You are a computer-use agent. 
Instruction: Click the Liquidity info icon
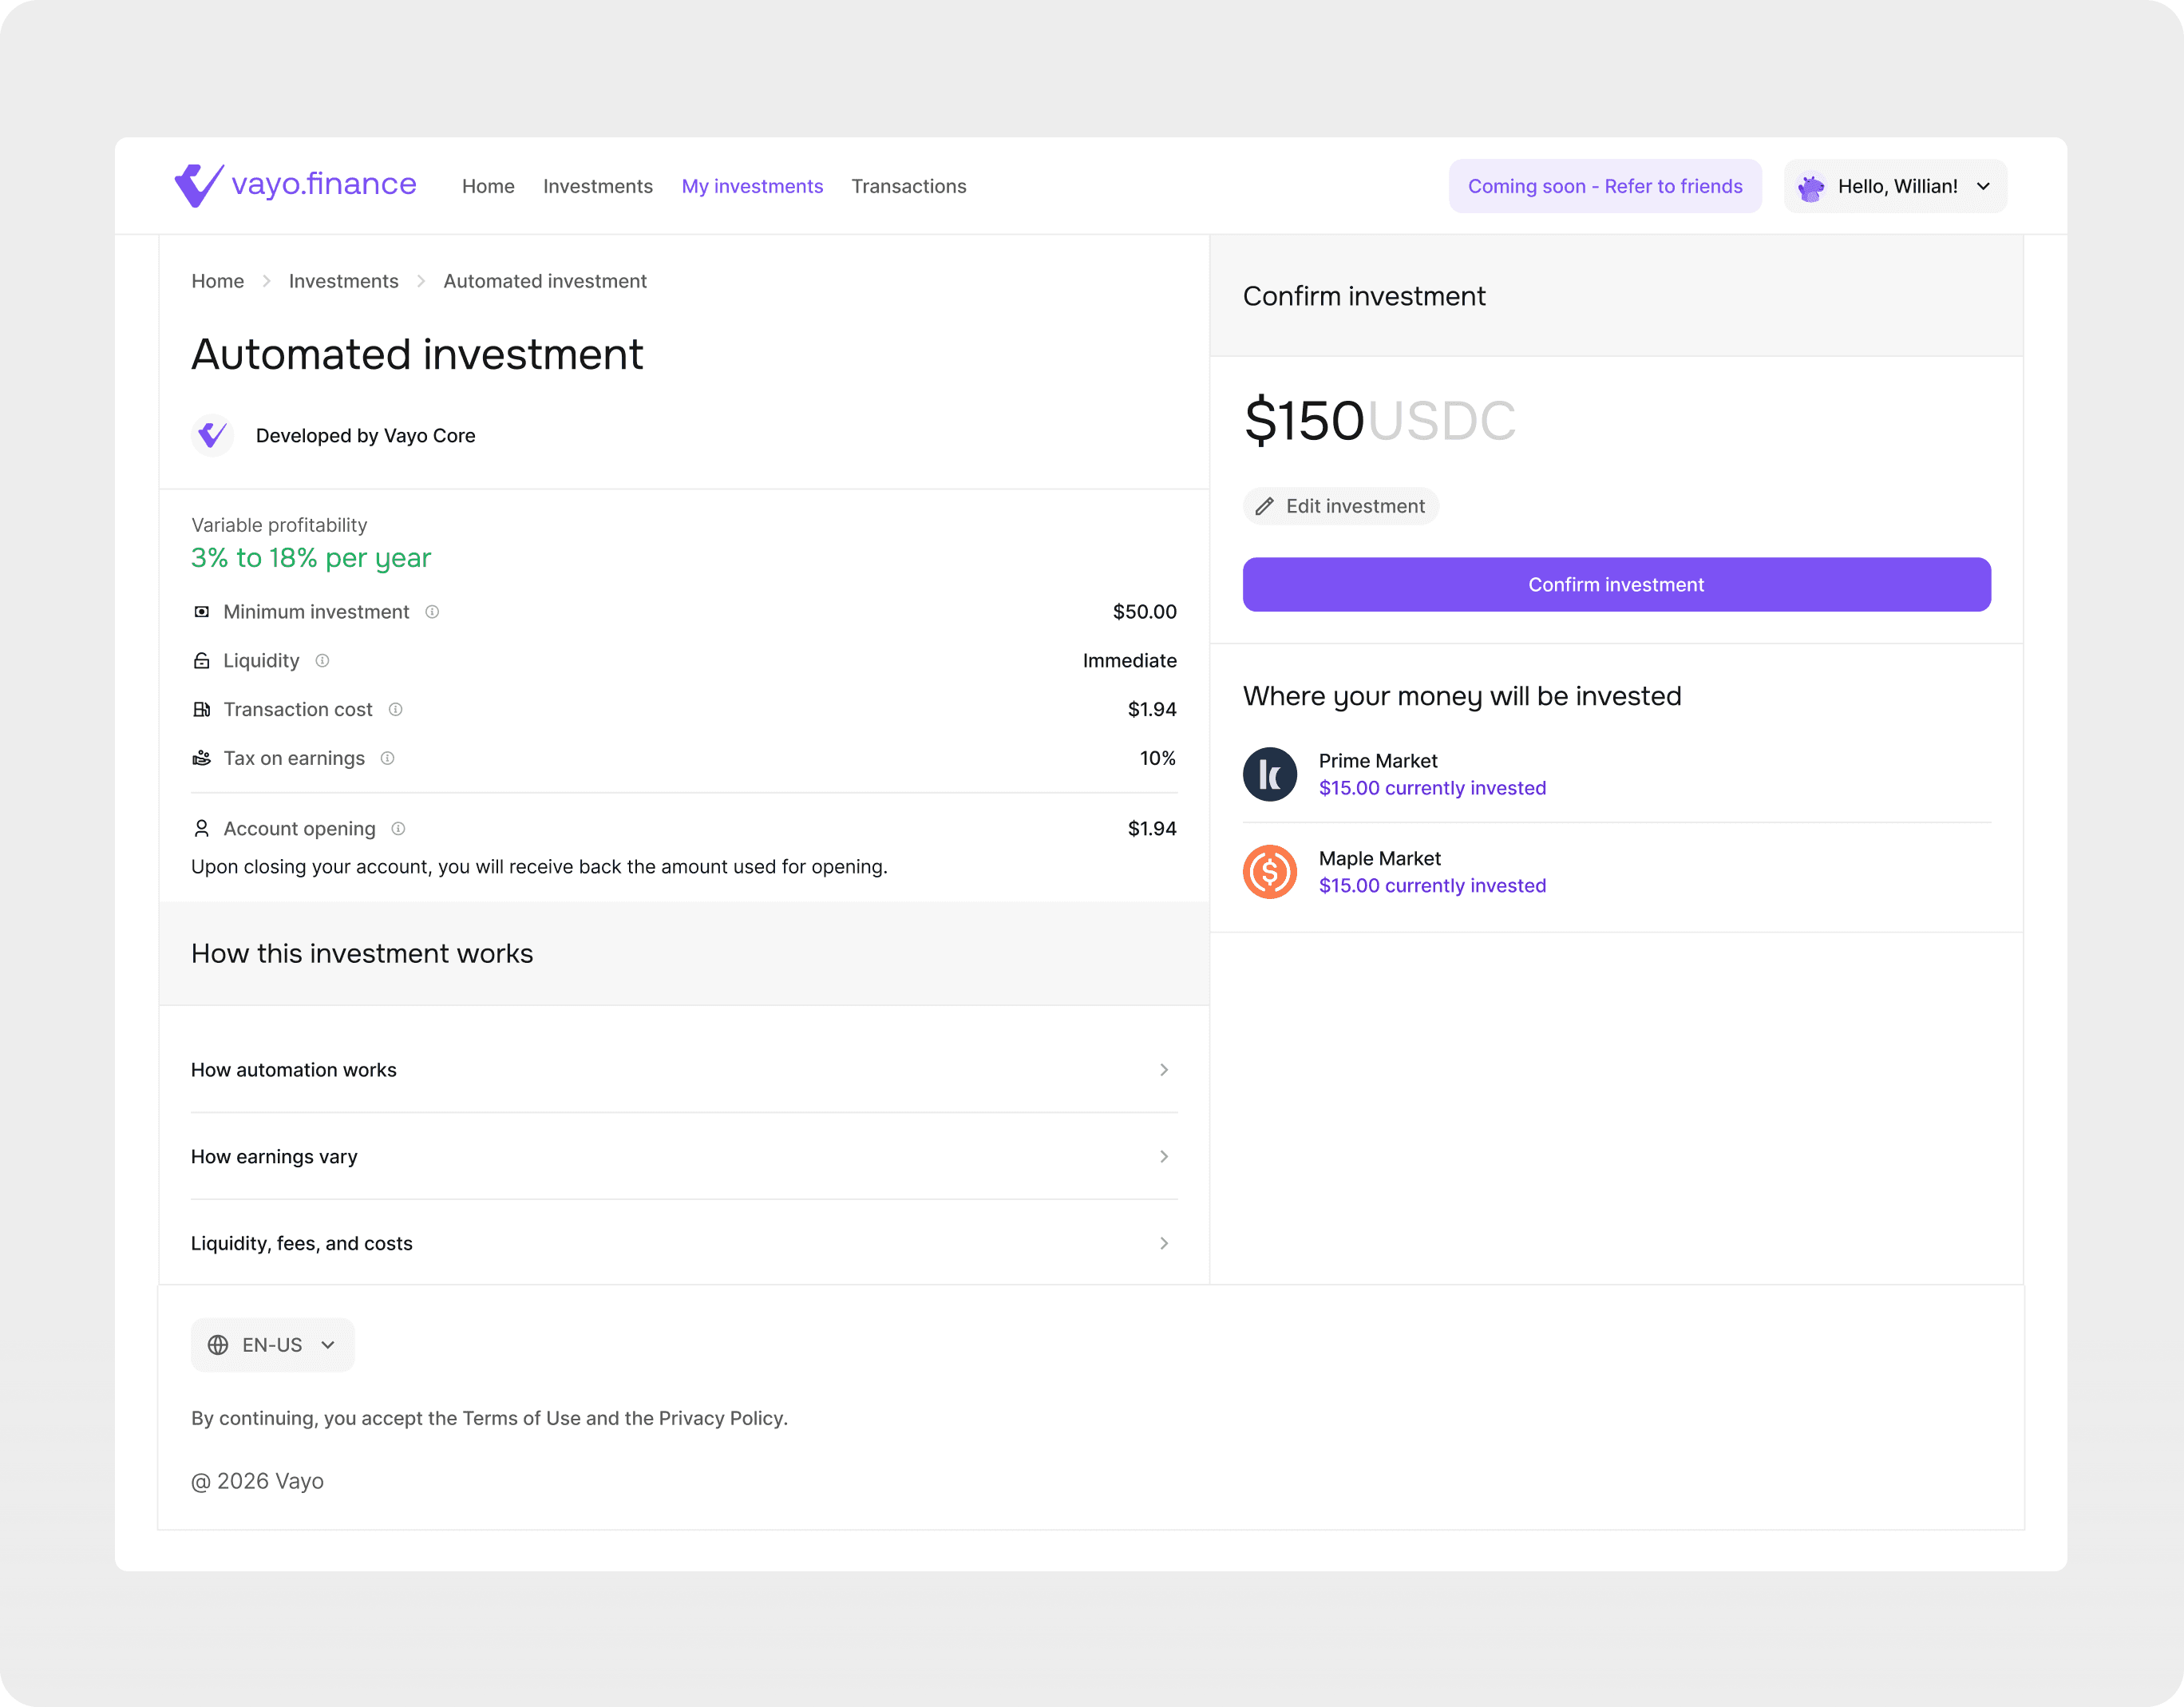point(322,661)
